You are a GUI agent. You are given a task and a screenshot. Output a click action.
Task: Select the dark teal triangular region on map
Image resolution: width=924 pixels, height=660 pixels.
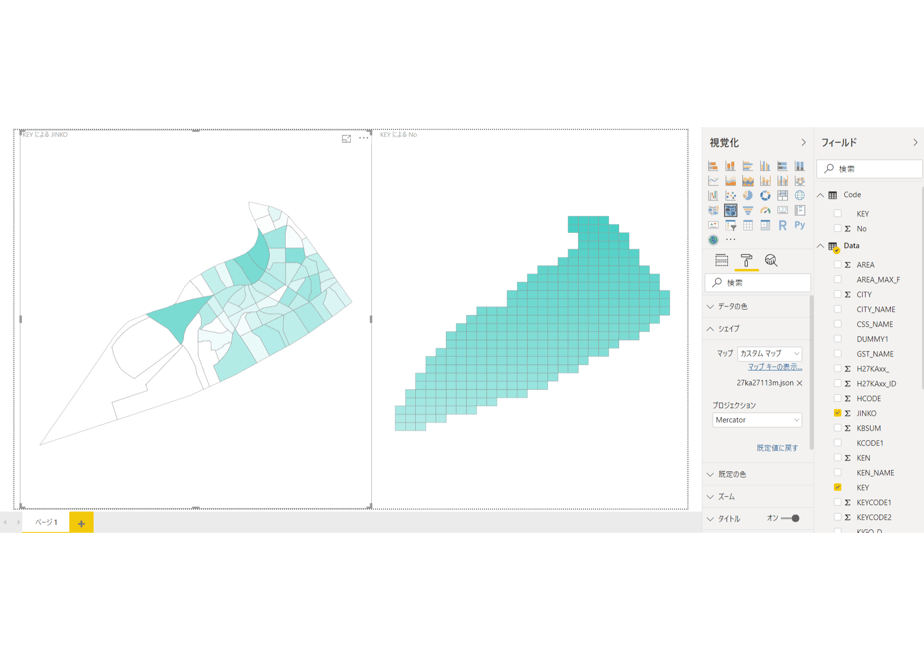click(x=180, y=316)
